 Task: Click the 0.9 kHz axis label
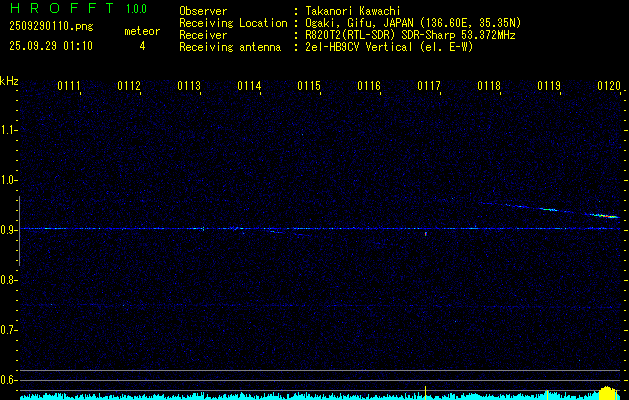pyautogui.click(x=8, y=230)
